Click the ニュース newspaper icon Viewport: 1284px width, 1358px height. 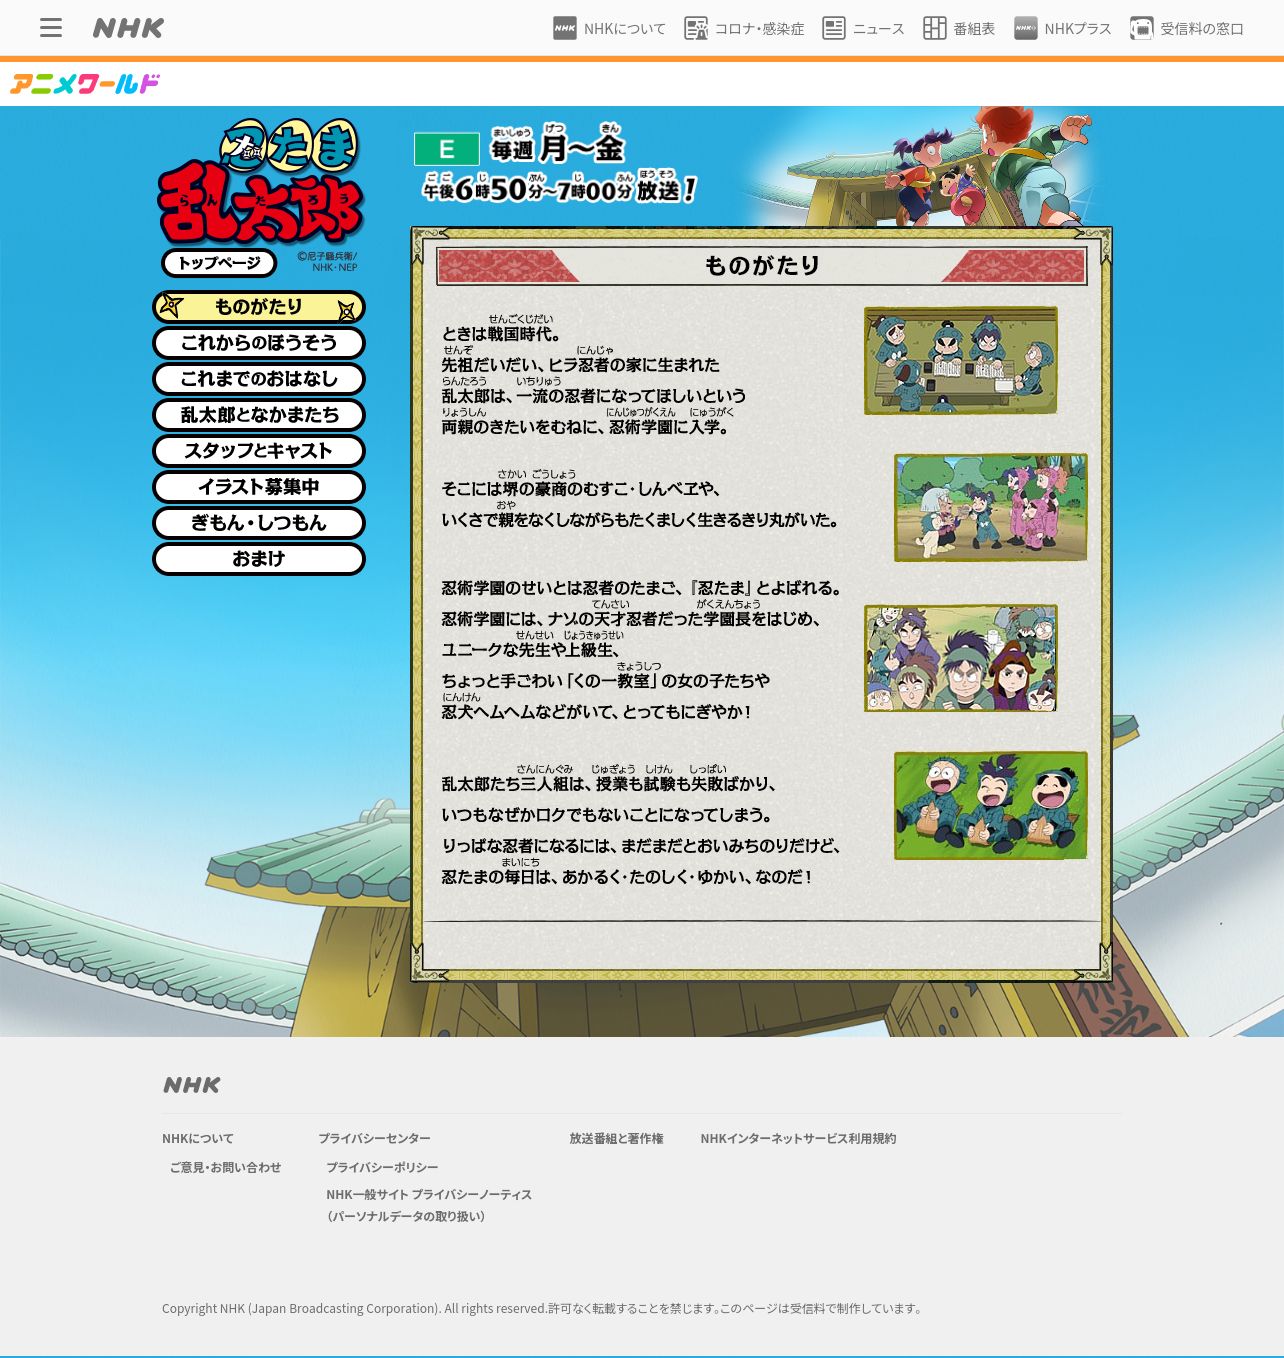834,28
